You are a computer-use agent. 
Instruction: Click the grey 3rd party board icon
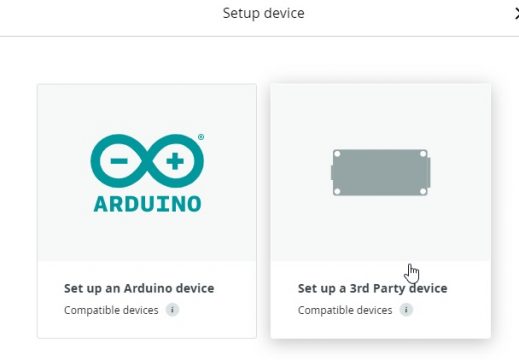380,172
